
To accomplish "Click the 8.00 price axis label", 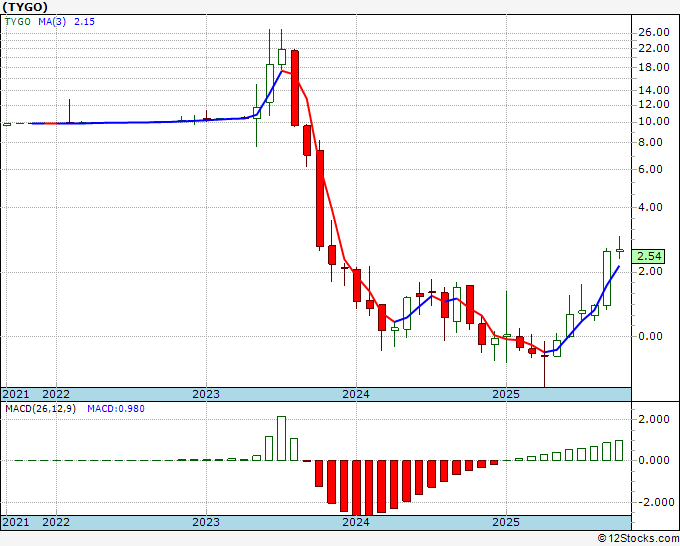I will (651, 142).
